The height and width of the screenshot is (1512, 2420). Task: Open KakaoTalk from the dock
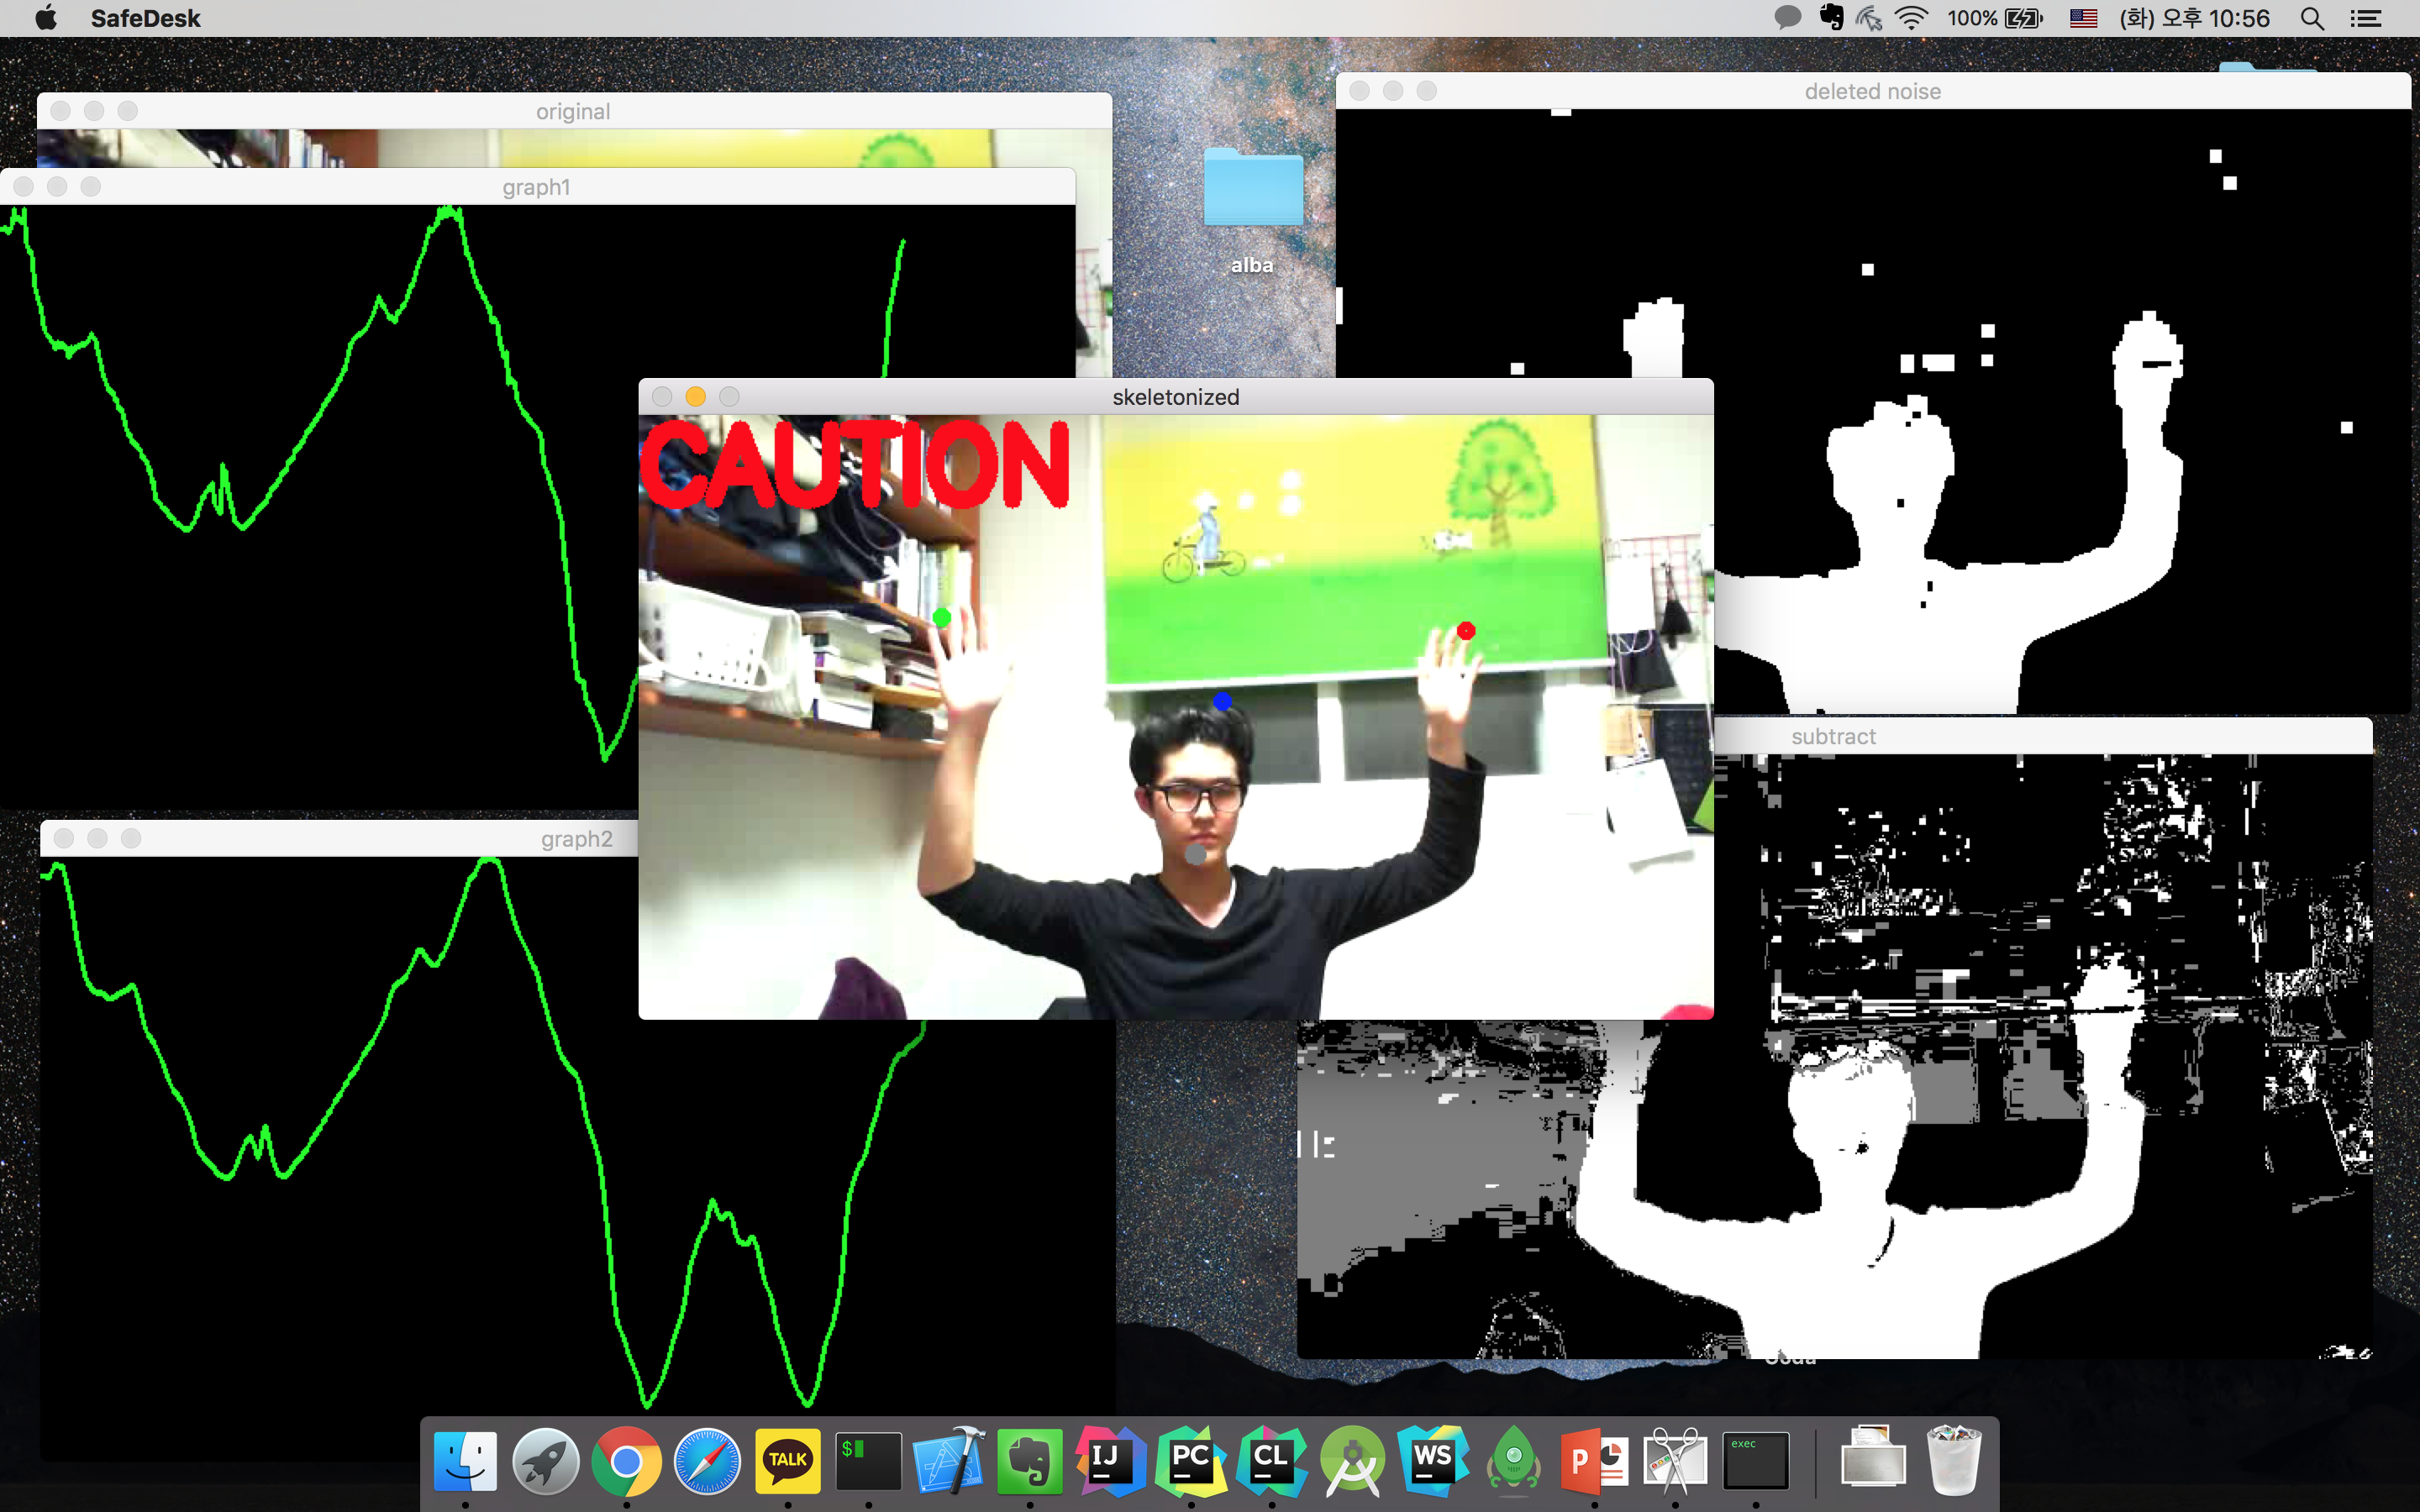(787, 1461)
